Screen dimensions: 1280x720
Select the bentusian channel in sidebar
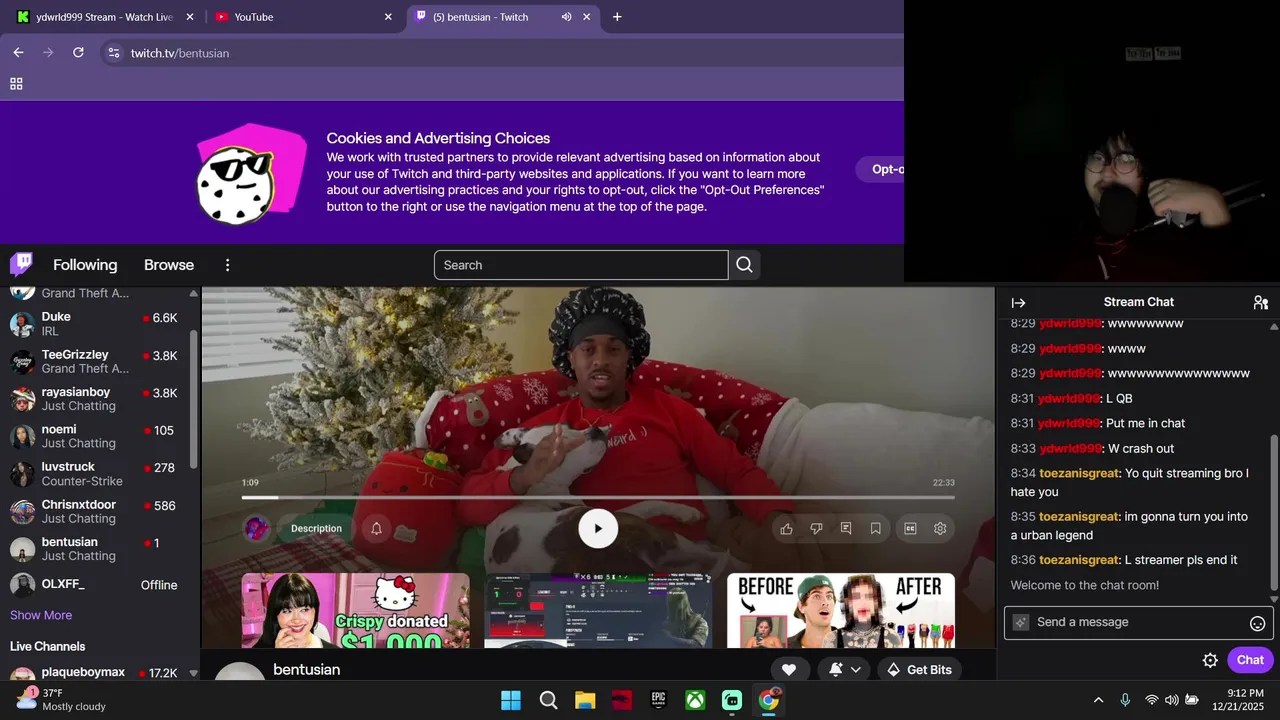[95, 549]
